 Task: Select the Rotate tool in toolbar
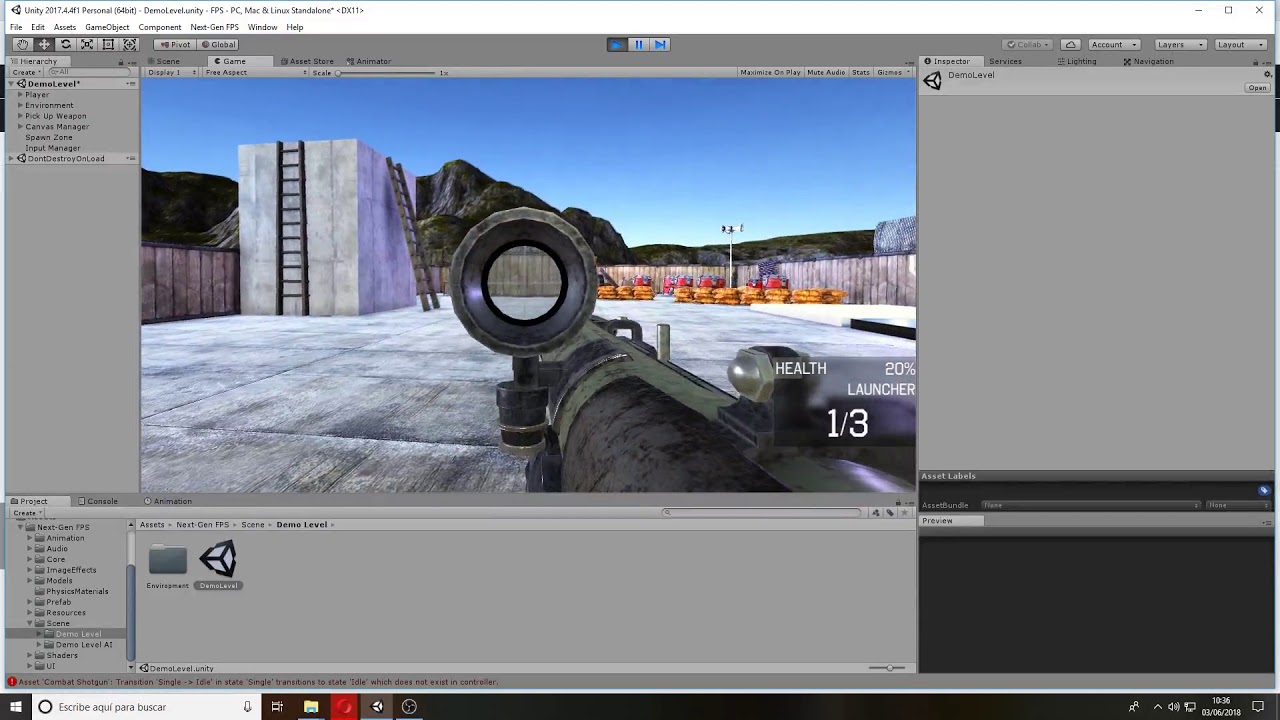[66, 44]
